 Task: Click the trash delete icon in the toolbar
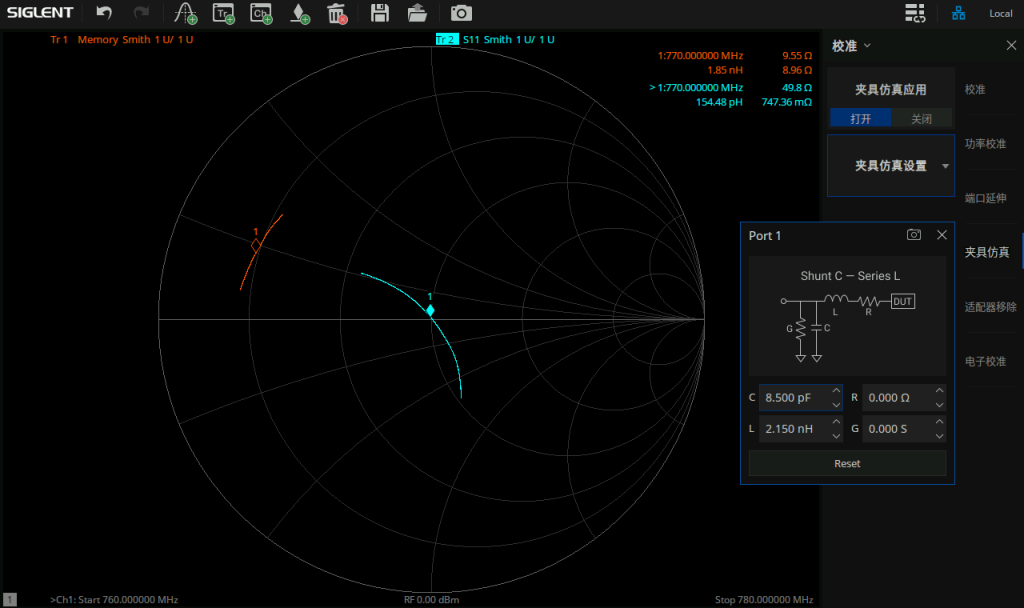[337, 13]
